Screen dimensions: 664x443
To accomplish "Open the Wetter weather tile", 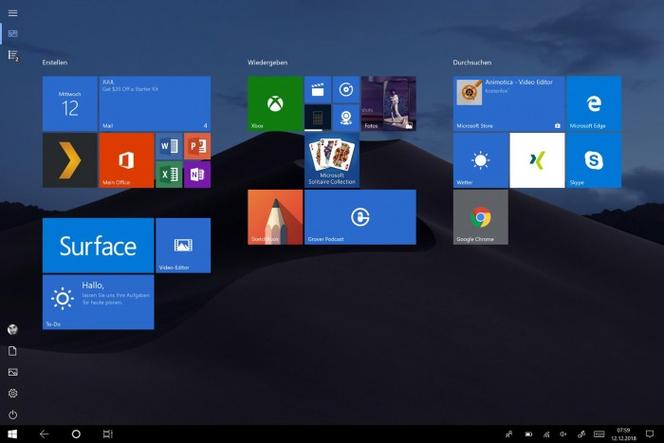I will (481, 160).
